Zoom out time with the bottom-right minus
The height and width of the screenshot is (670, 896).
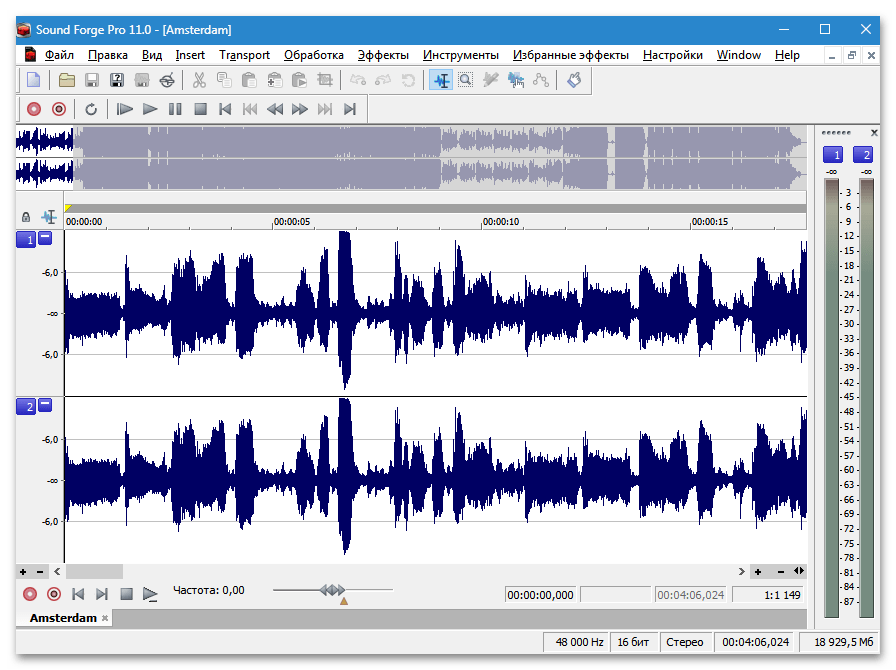pos(781,572)
